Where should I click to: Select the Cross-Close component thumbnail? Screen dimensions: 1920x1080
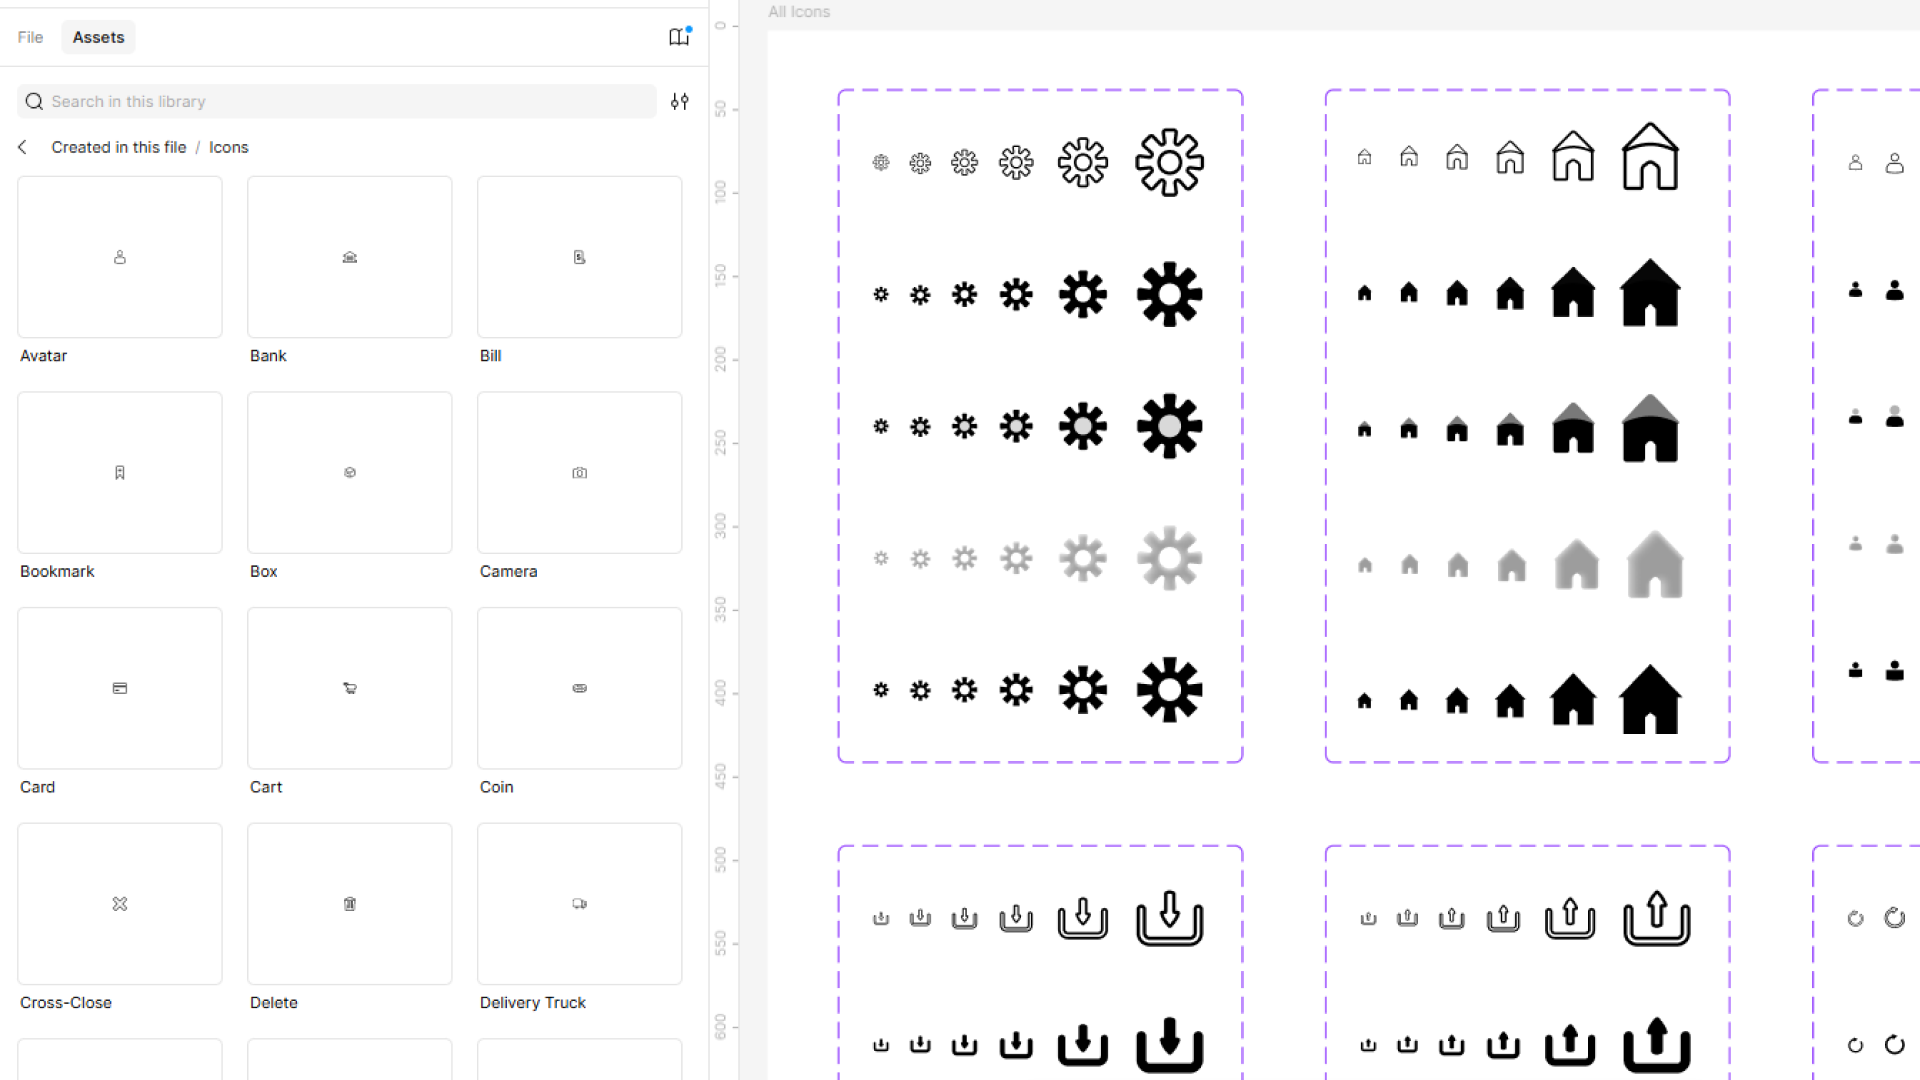point(120,904)
